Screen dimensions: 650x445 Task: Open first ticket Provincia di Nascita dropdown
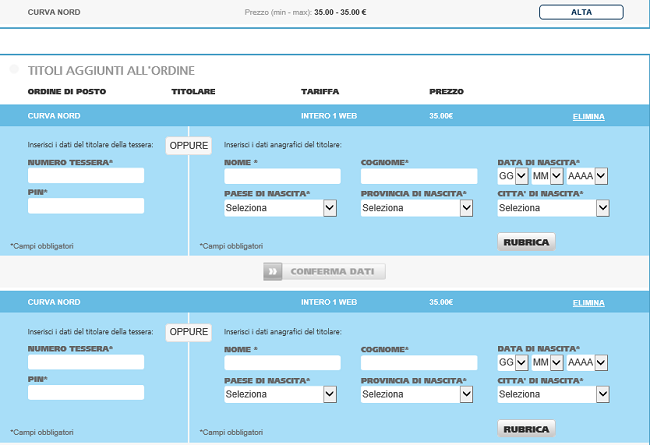click(x=417, y=208)
